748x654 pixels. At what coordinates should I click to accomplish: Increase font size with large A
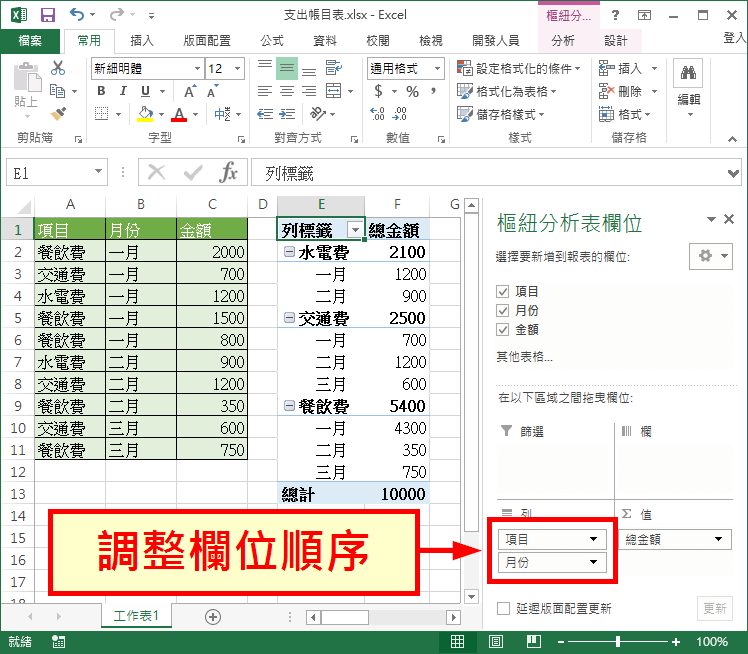(x=190, y=91)
